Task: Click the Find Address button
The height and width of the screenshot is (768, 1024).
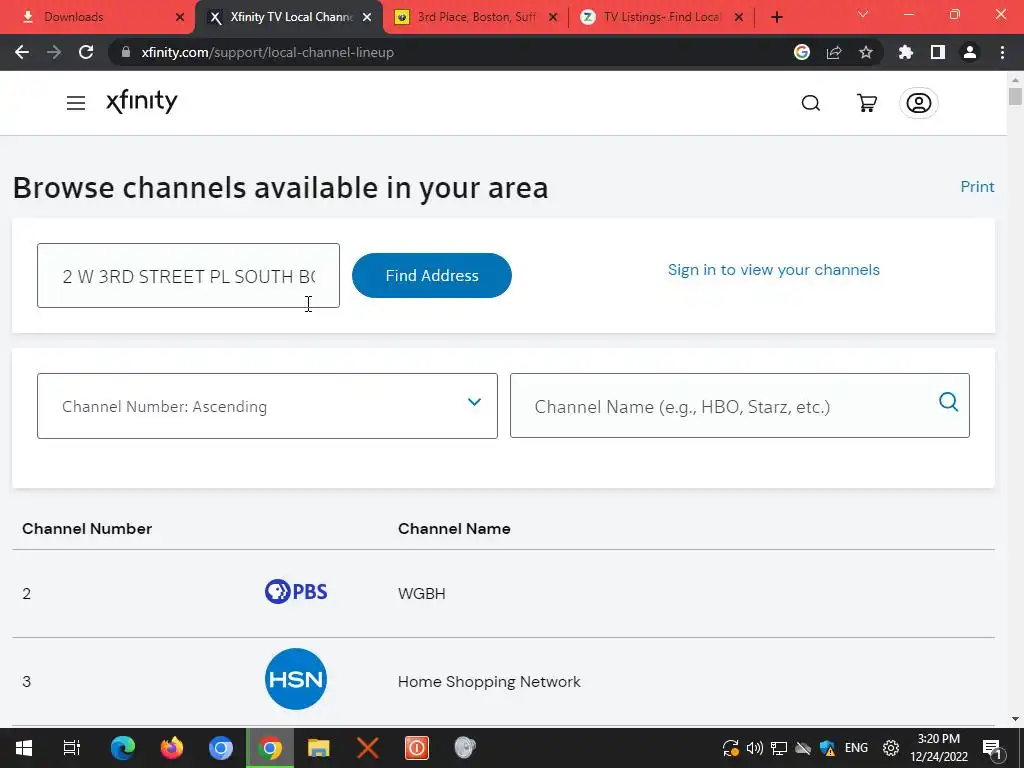Action: 432,276
